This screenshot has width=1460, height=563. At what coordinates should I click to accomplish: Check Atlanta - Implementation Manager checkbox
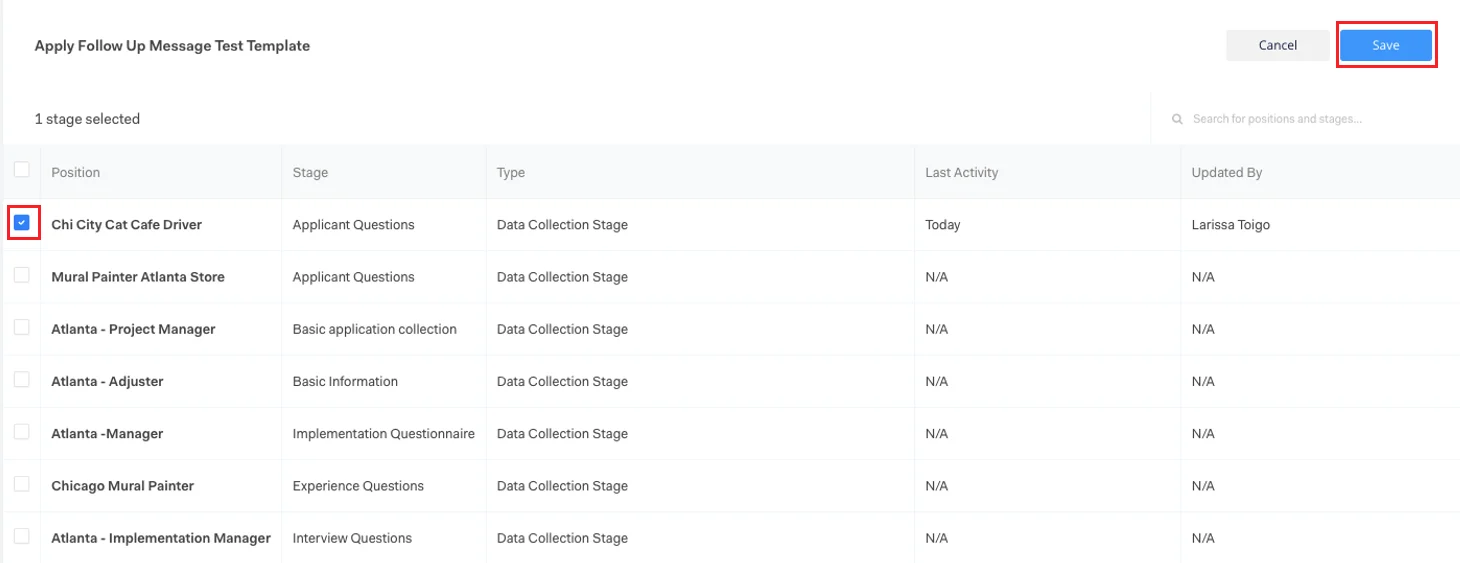tap(21, 536)
